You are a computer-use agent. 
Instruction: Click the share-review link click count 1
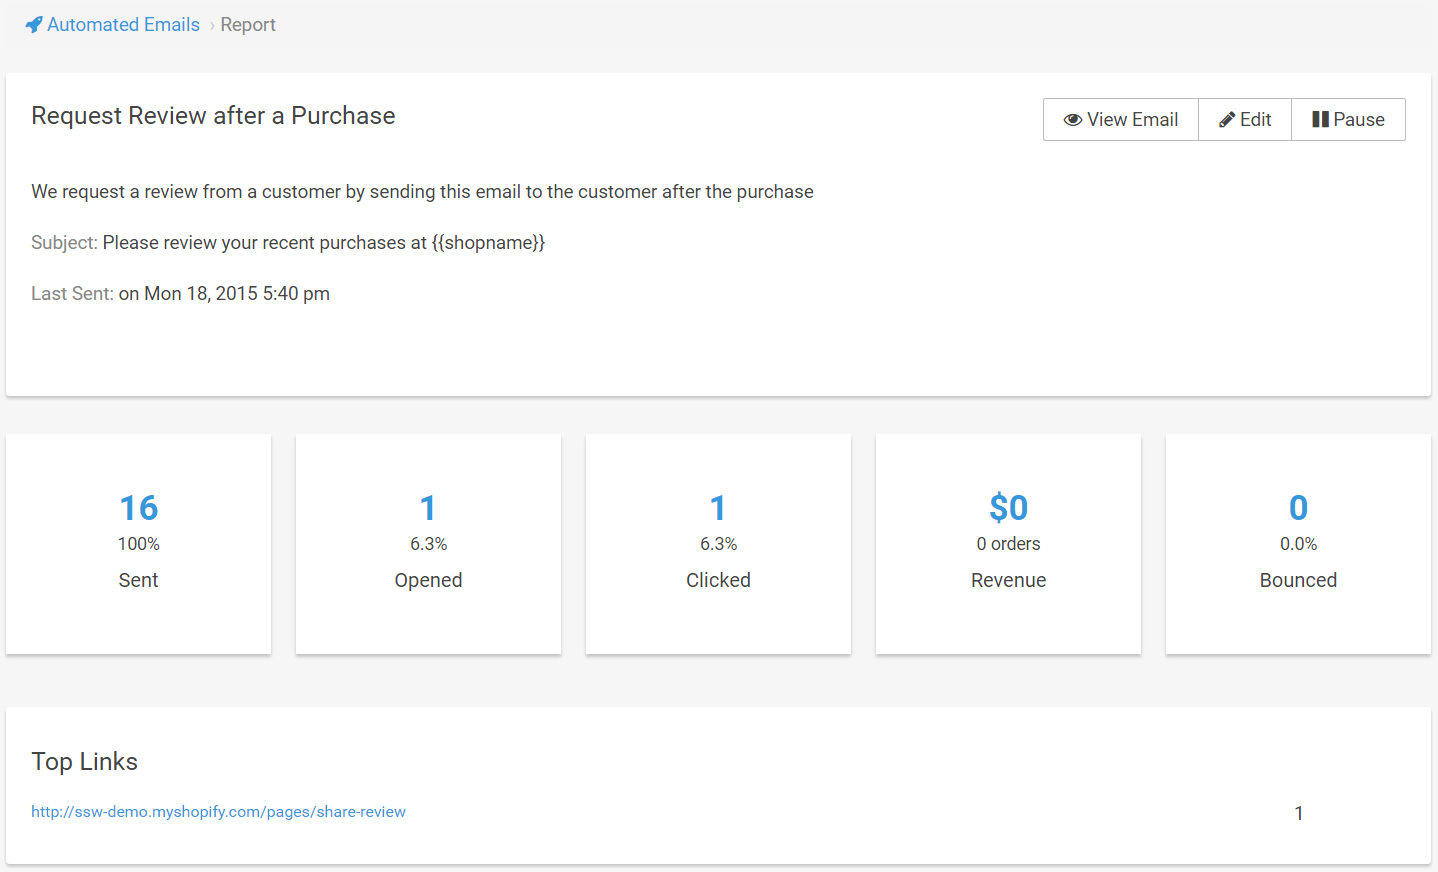point(1298,813)
